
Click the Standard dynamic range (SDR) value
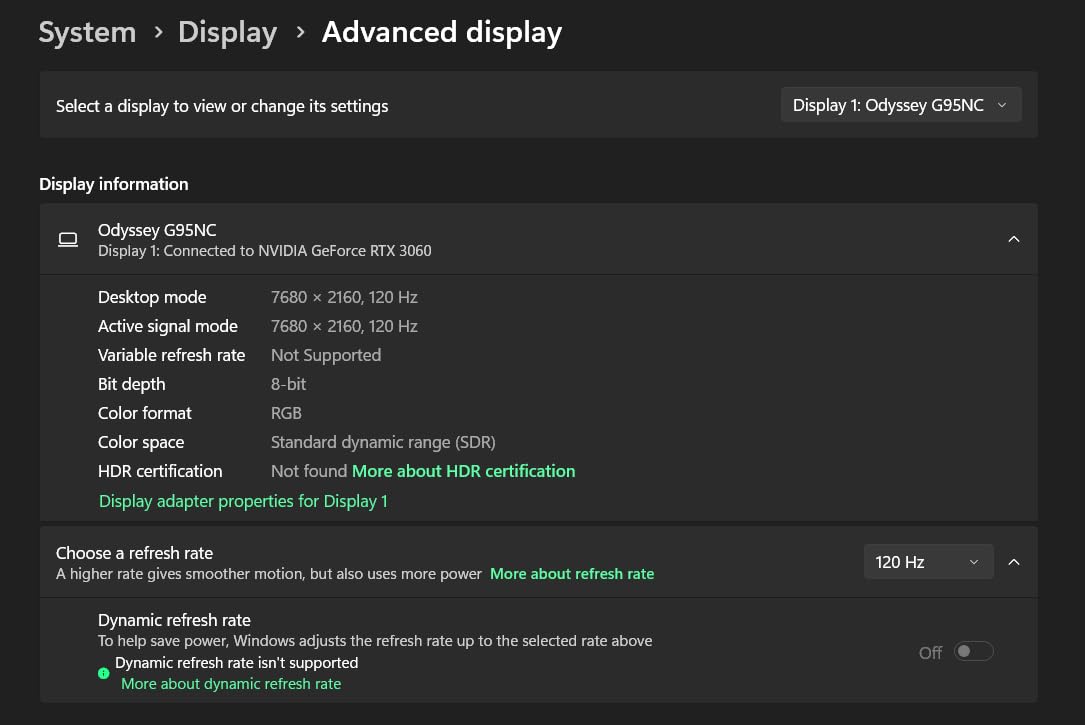click(383, 442)
